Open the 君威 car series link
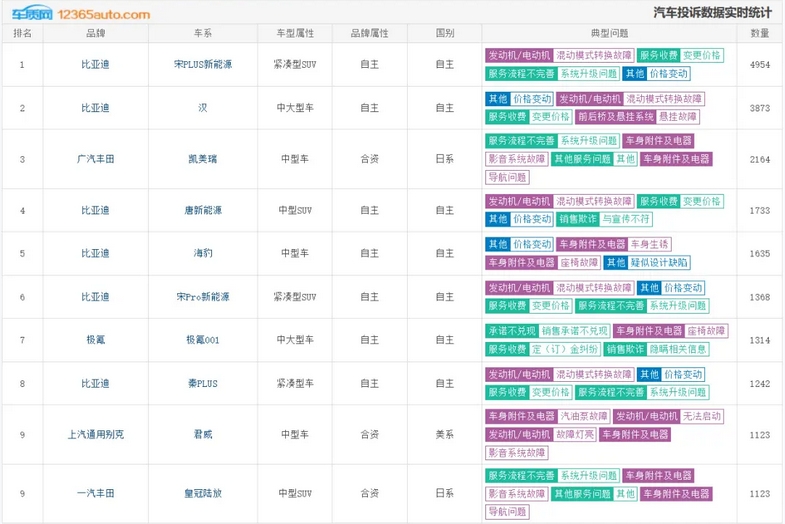Screen dimensions: 785x524 tap(203, 434)
